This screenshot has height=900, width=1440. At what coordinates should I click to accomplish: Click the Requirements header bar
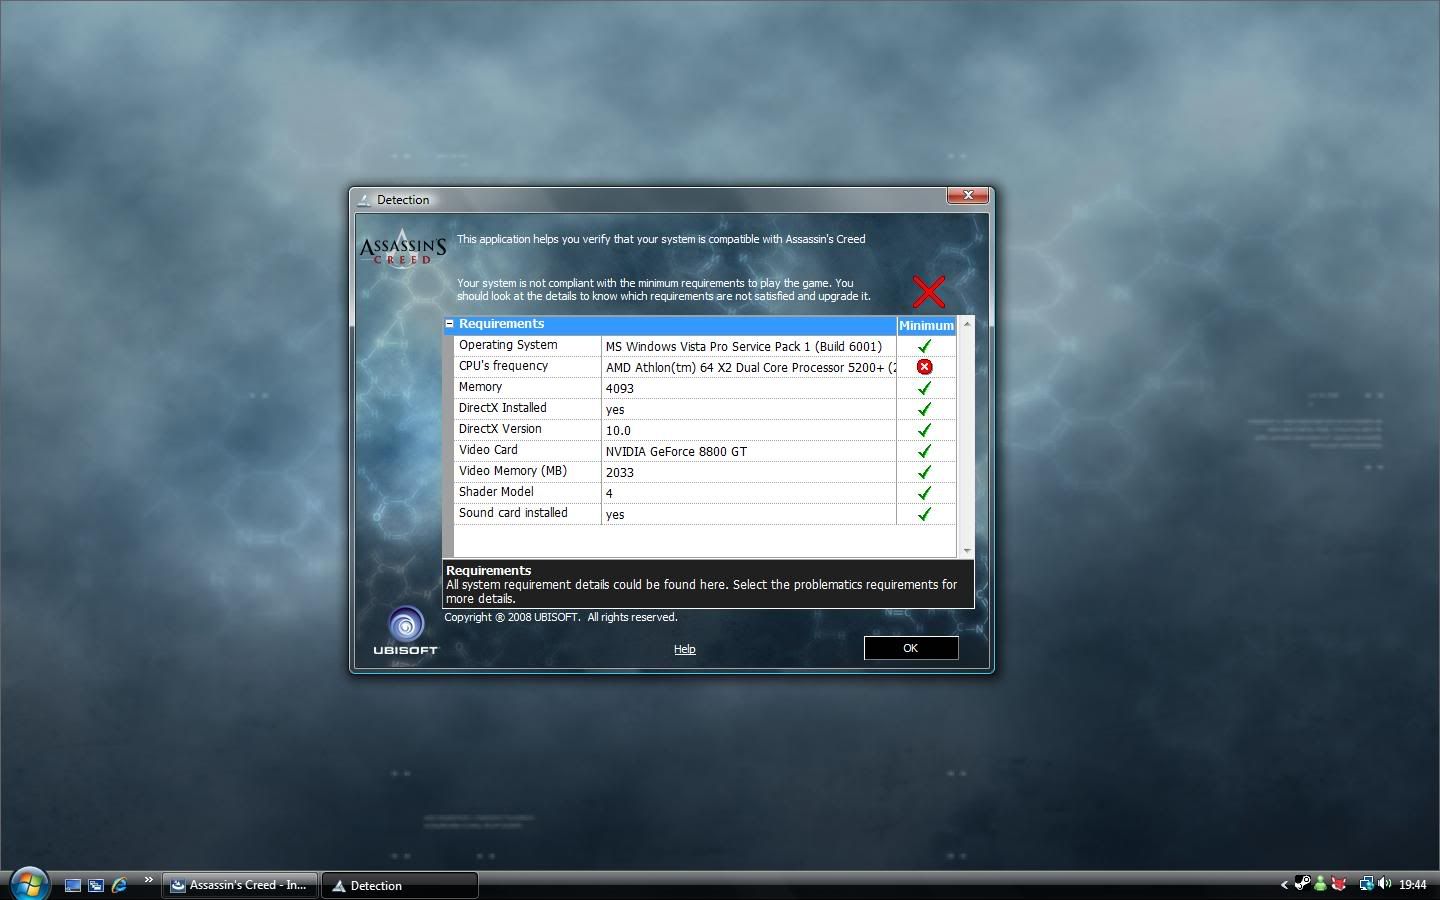[670, 324]
